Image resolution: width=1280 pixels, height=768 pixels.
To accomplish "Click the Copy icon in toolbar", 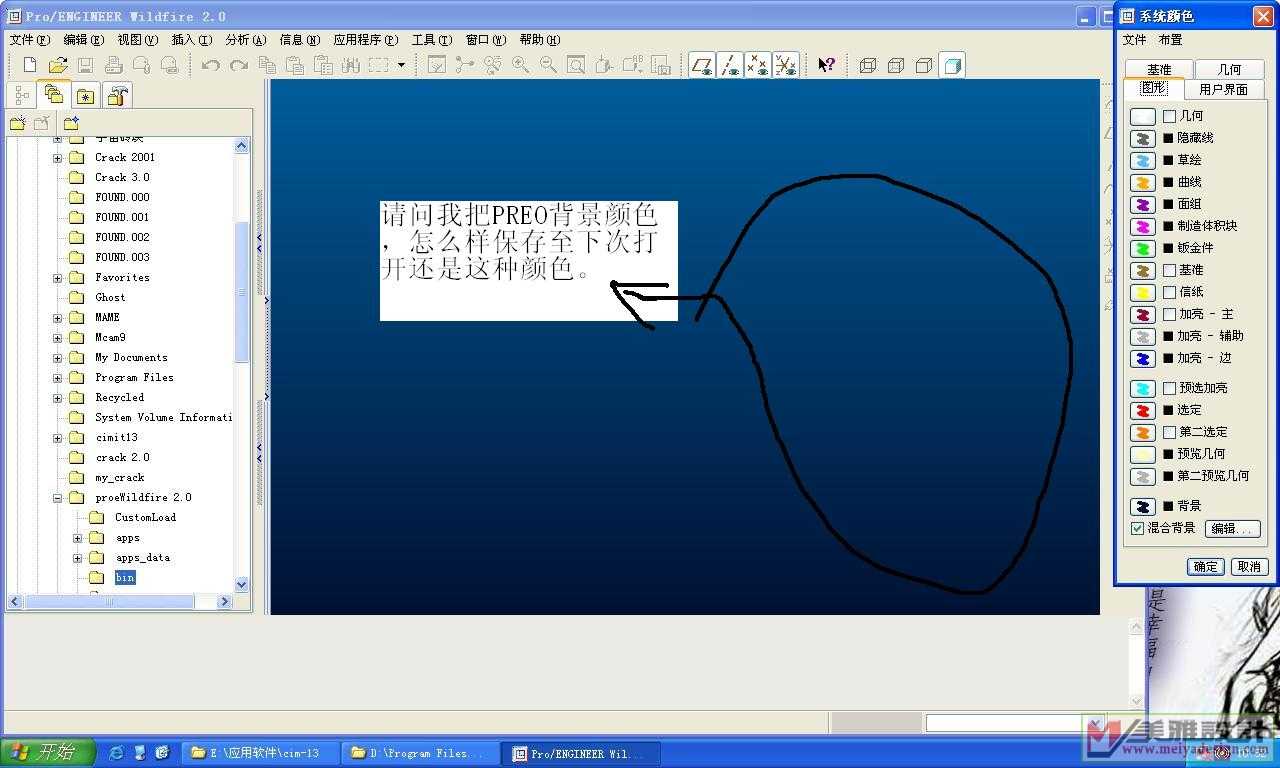I will [267, 65].
